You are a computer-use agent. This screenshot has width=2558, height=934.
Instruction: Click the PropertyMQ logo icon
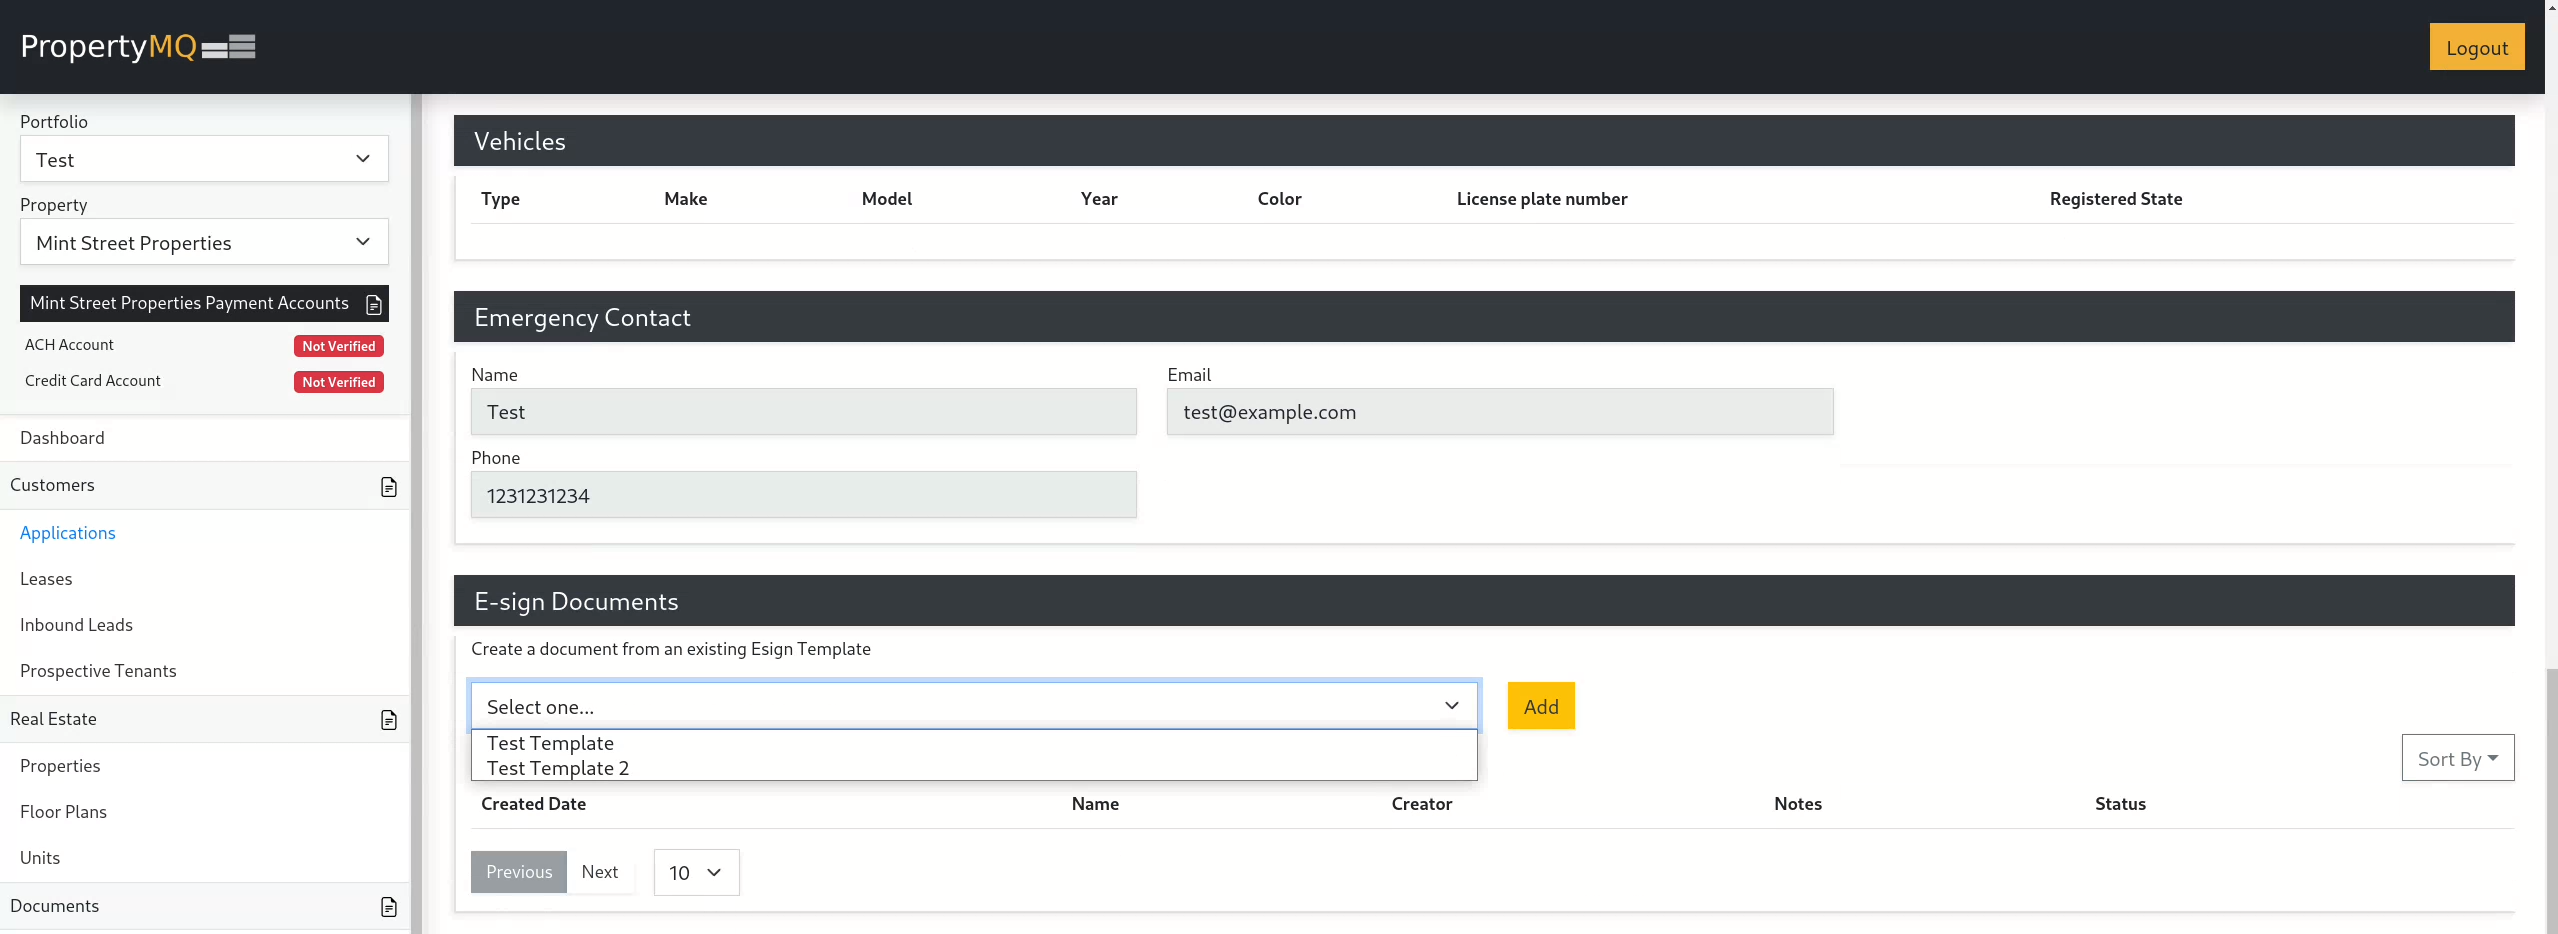(228, 47)
